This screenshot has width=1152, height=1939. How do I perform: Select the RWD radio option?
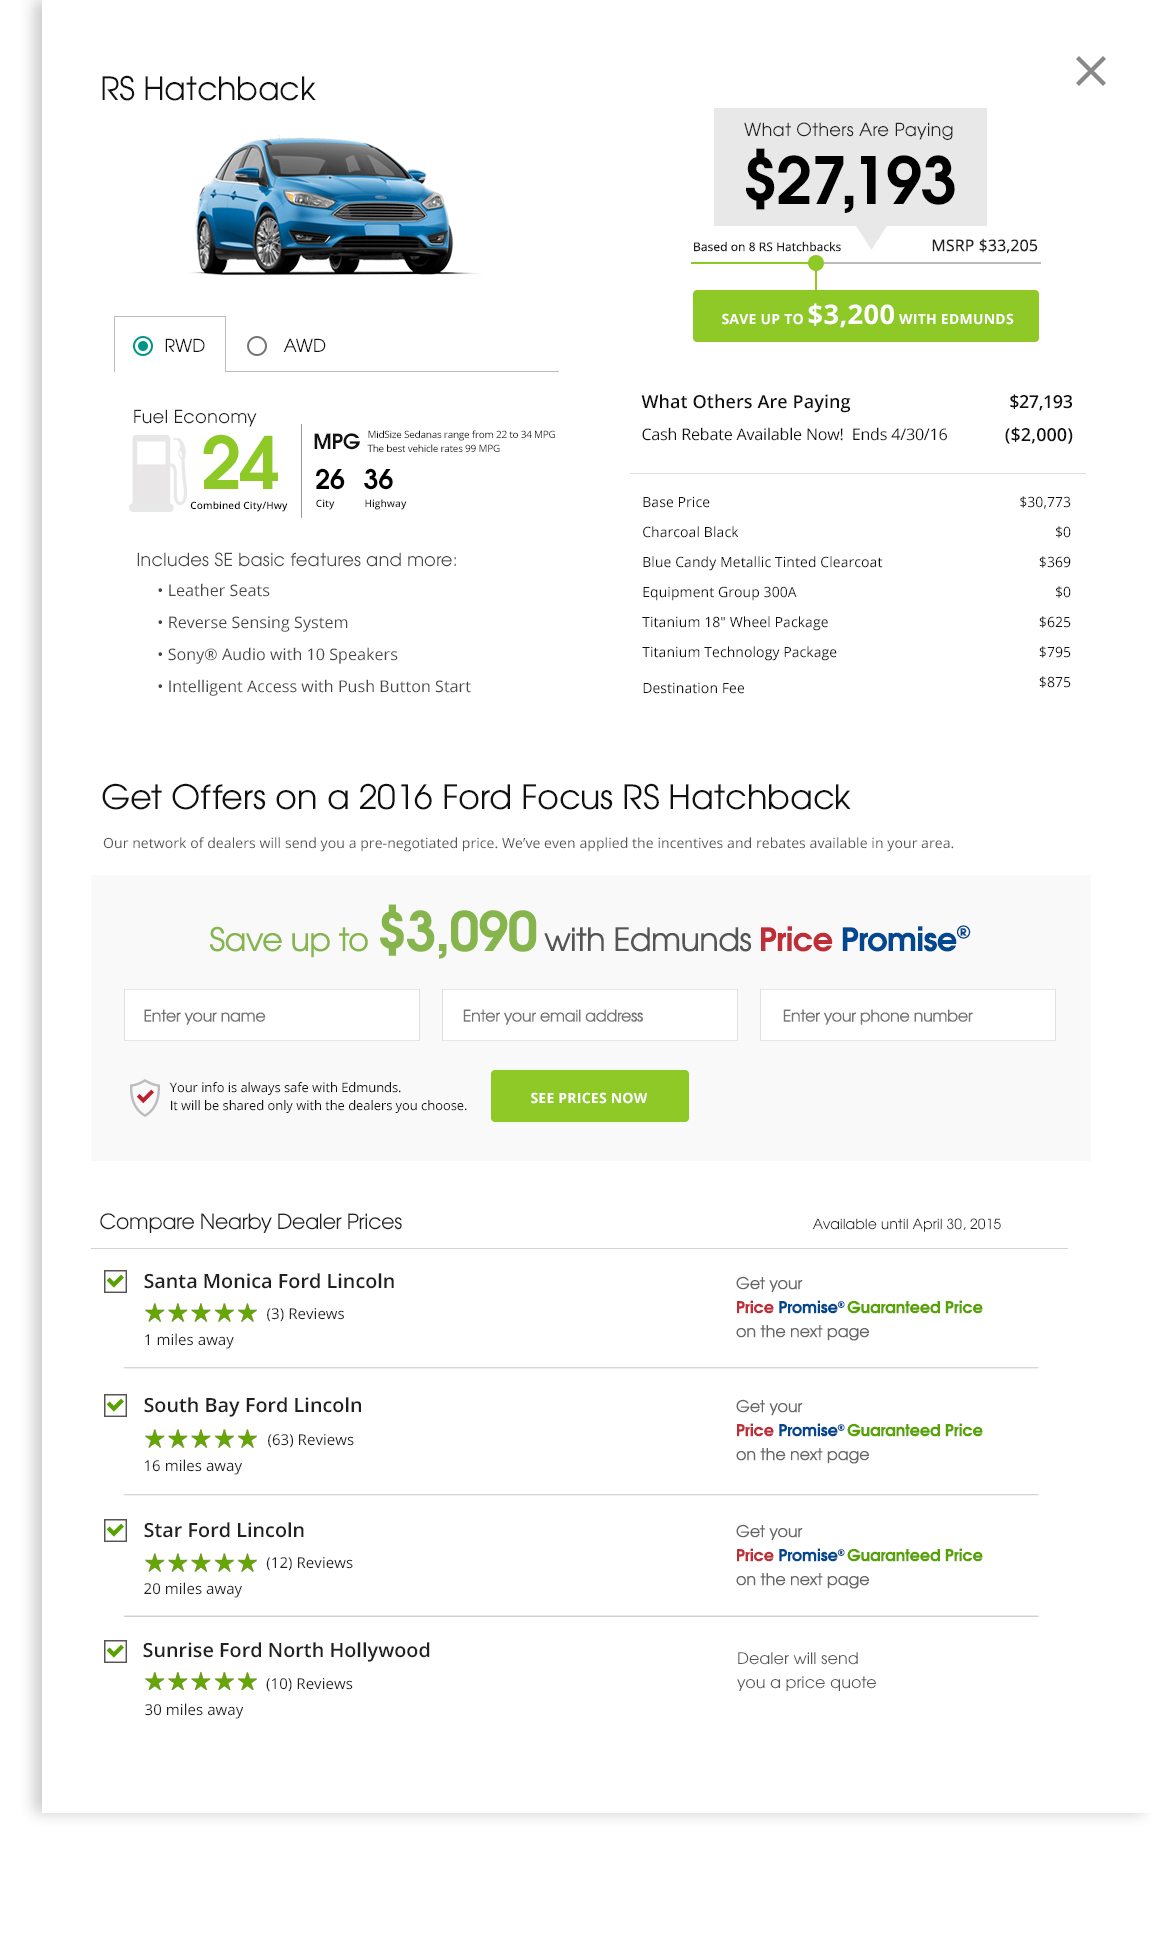pyautogui.click(x=144, y=346)
